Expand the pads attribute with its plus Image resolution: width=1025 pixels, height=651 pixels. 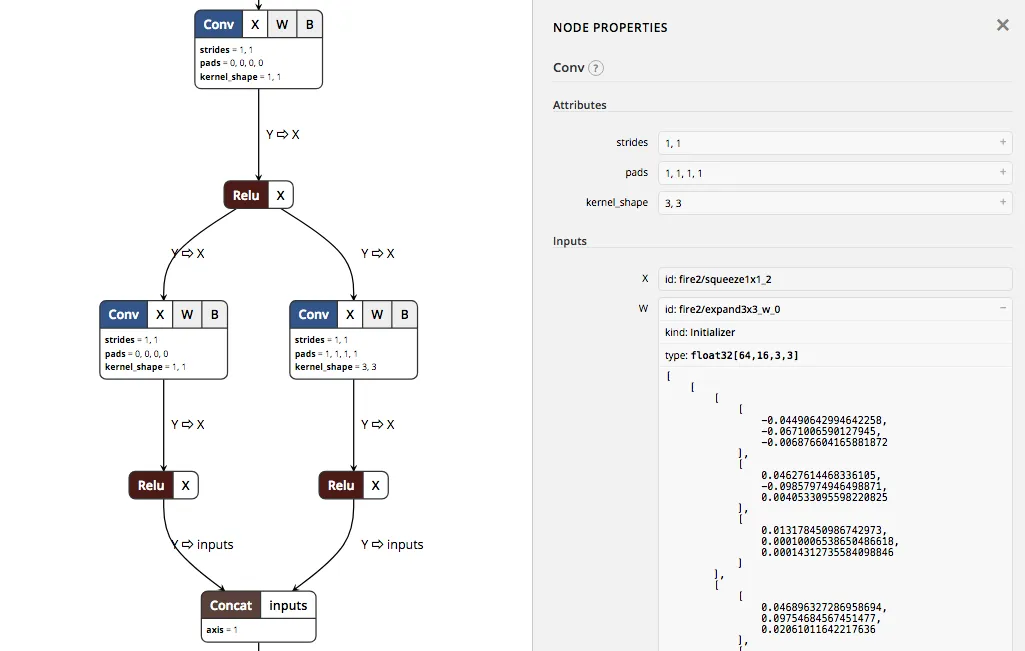tap(1002, 172)
